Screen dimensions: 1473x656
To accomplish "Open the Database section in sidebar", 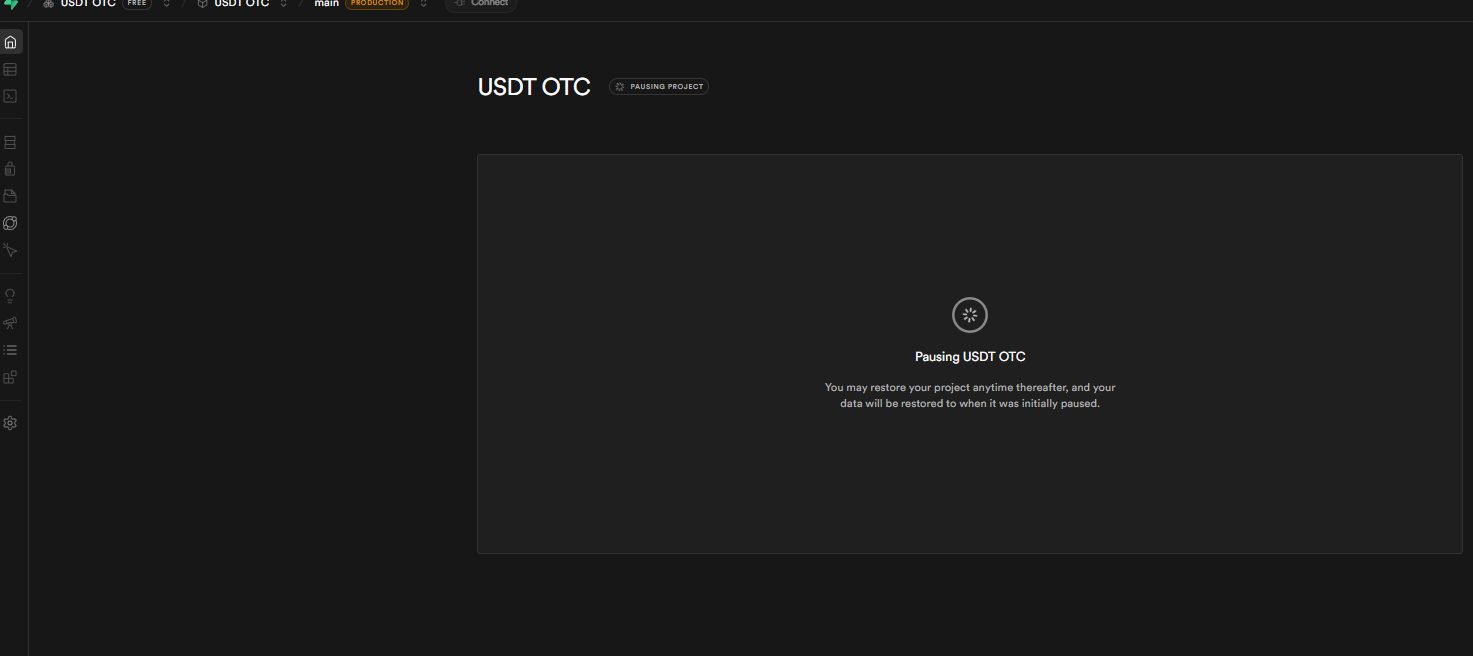I will pyautogui.click(x=10, y=143).
